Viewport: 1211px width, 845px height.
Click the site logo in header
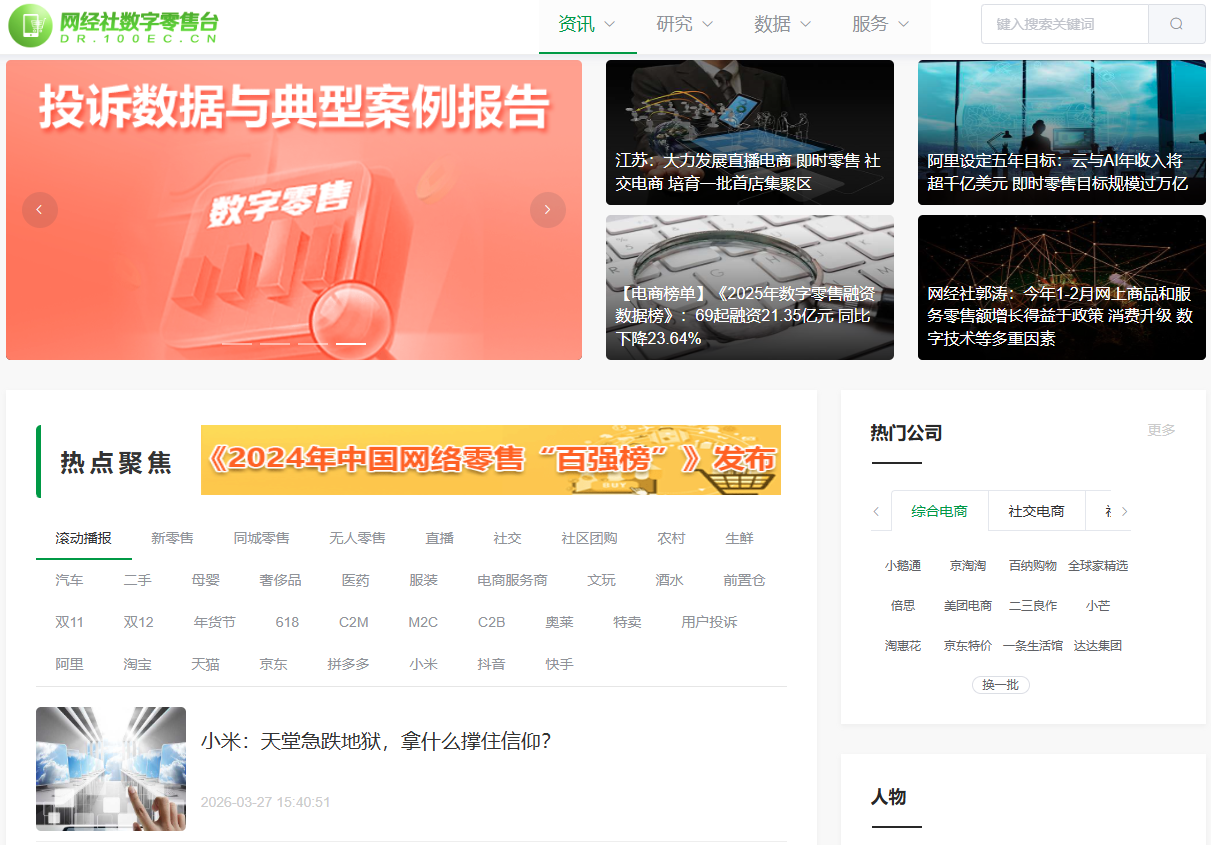(114, 26)
